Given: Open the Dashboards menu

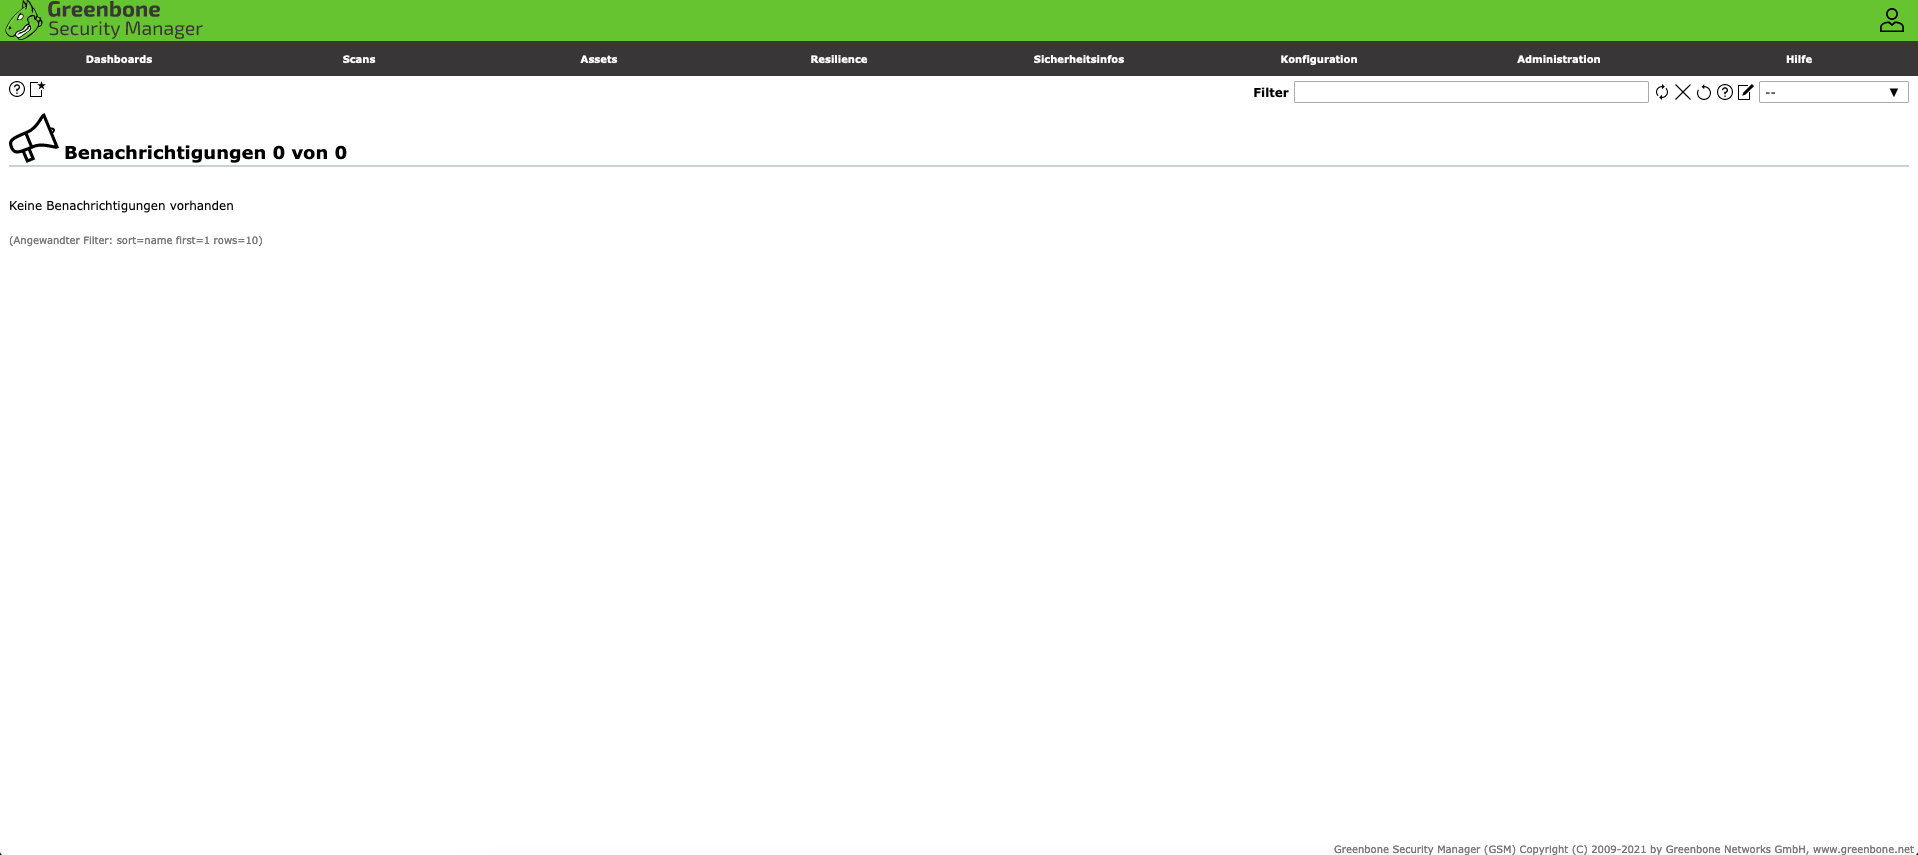Looking at the screenshot, I should tap(119, 59).
